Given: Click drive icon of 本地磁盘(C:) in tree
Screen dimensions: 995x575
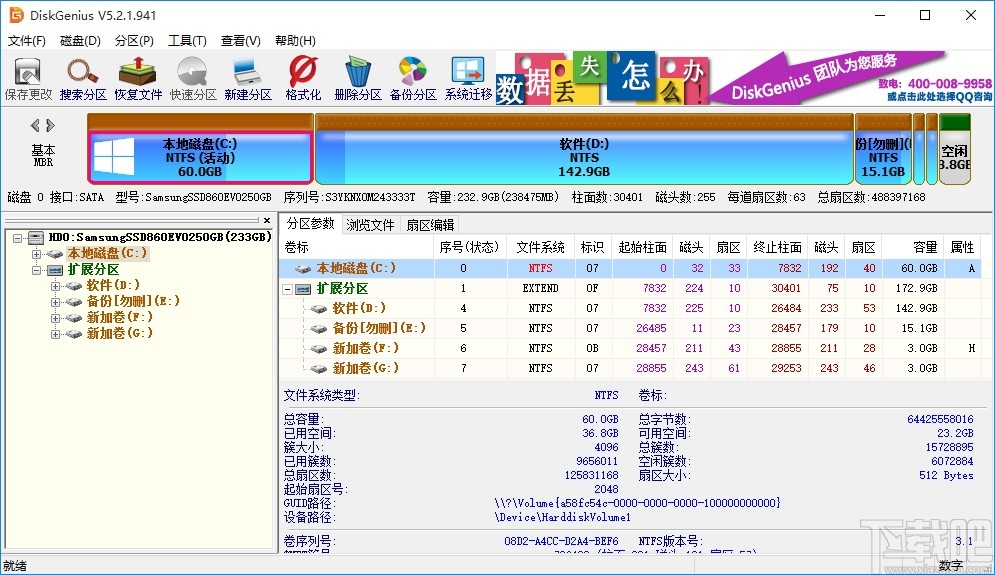Looking at the screenshot, I should [x=55, y=254].
